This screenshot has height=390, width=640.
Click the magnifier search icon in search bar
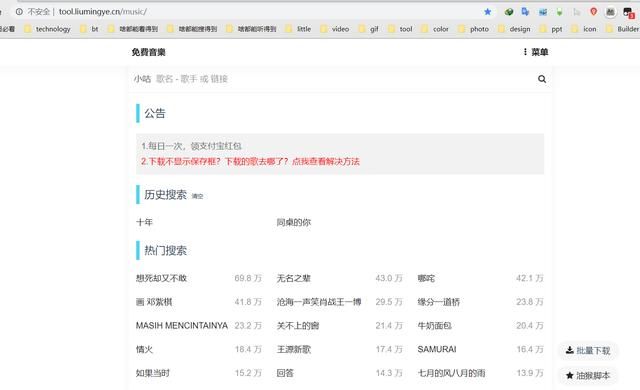click(542, 79)
